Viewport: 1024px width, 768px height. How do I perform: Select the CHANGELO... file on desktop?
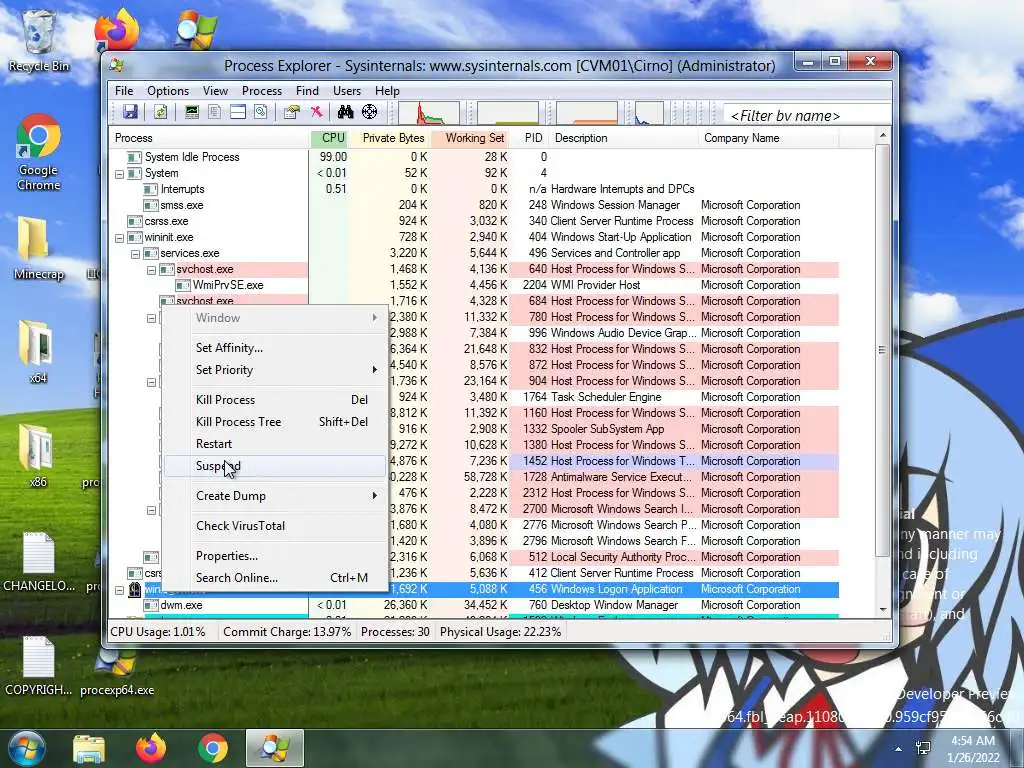[x=39, y=562]
